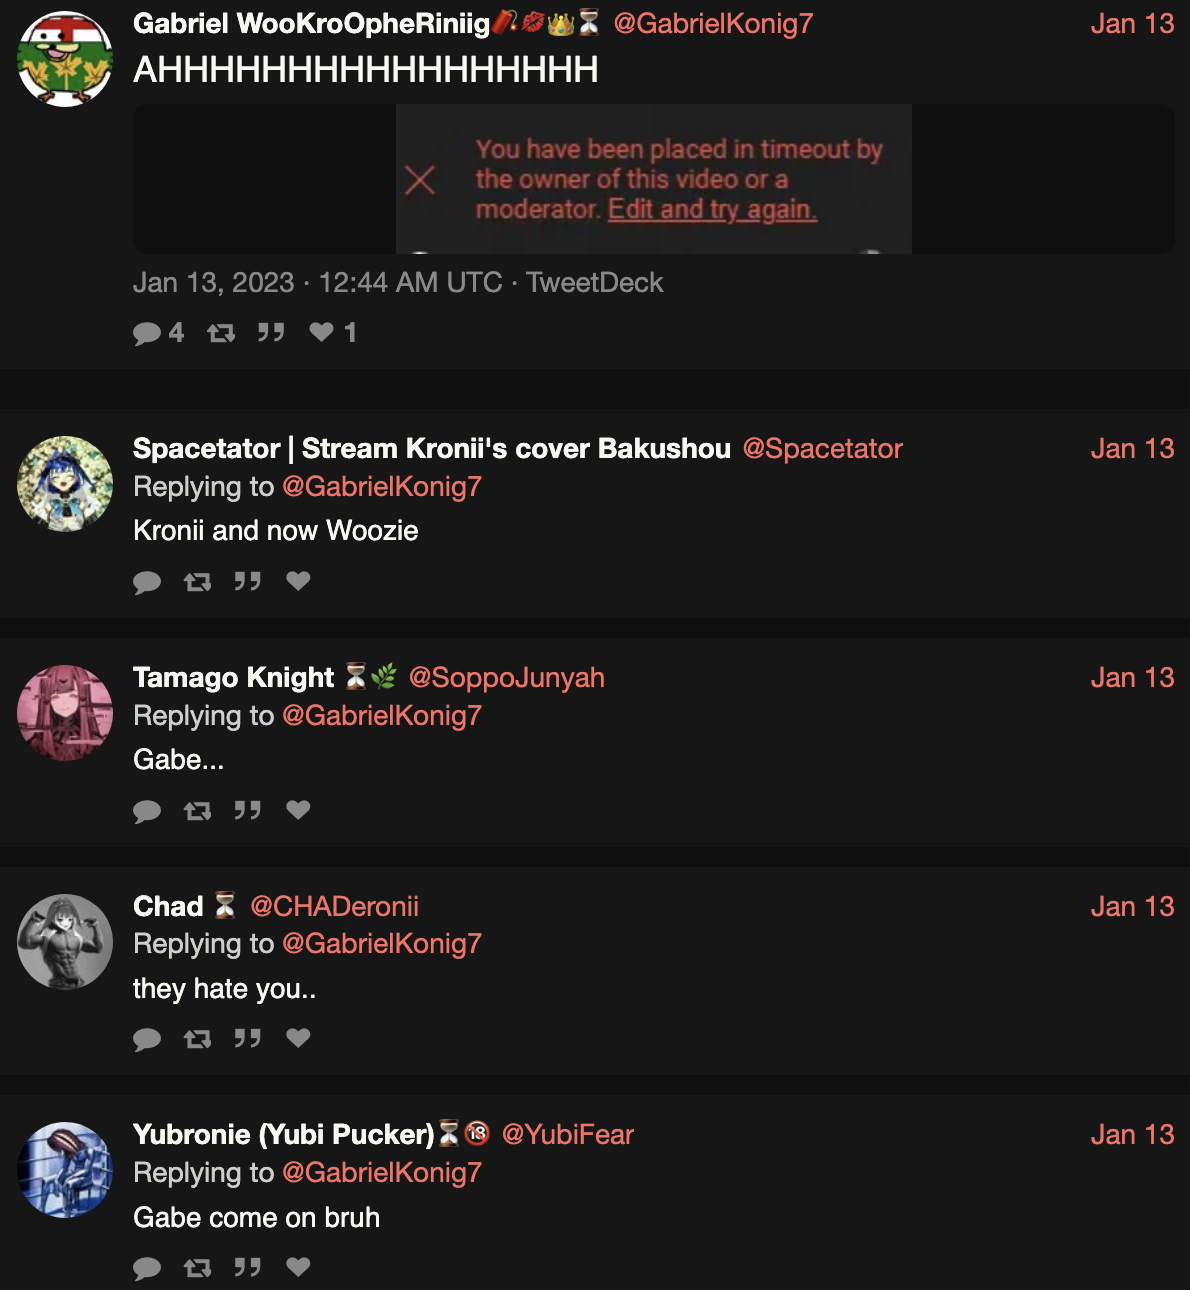Open the @Spacetator profile handle
The image size is (1190, 1290).
[x=822, y=448]
